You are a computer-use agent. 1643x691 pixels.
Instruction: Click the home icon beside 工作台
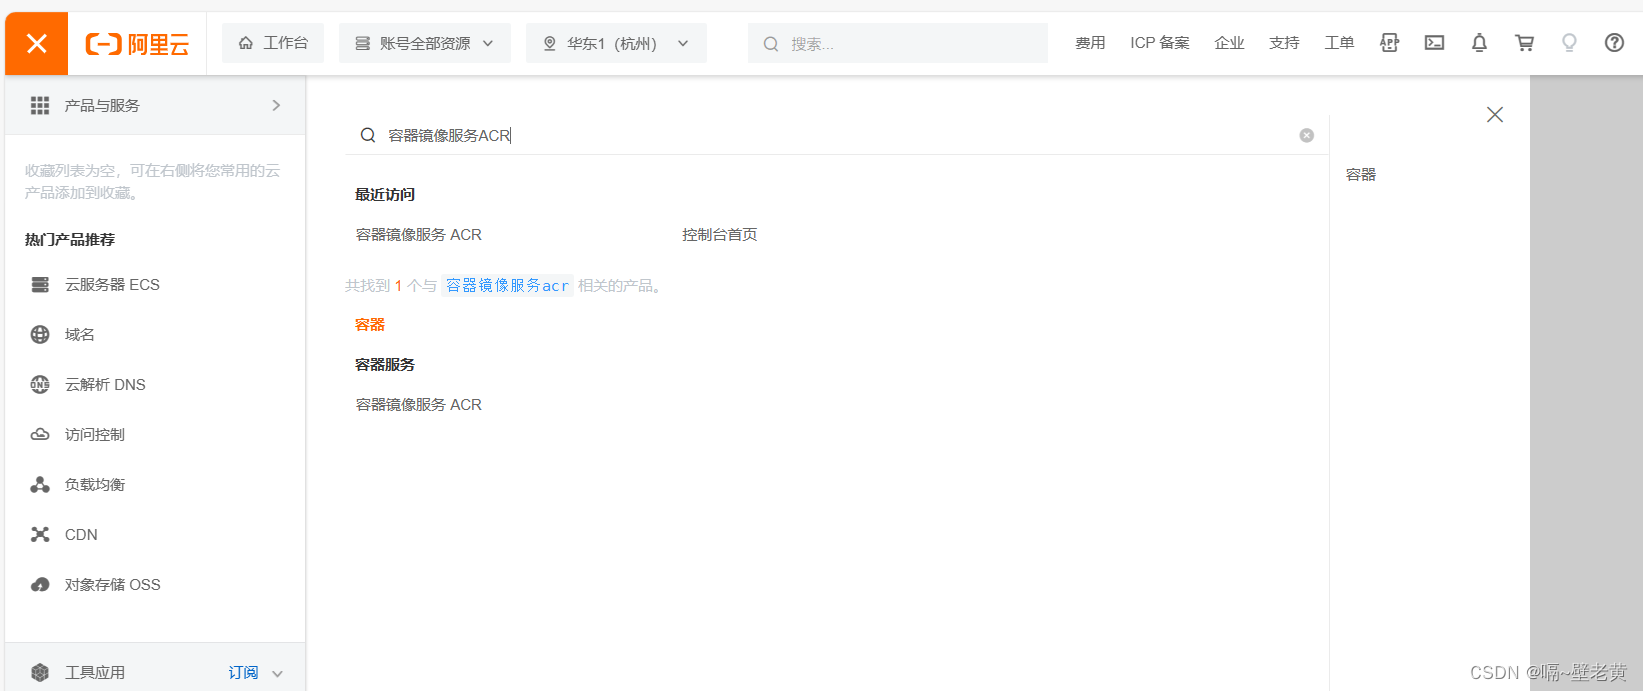pyautogui.click(x=246, y=43)
